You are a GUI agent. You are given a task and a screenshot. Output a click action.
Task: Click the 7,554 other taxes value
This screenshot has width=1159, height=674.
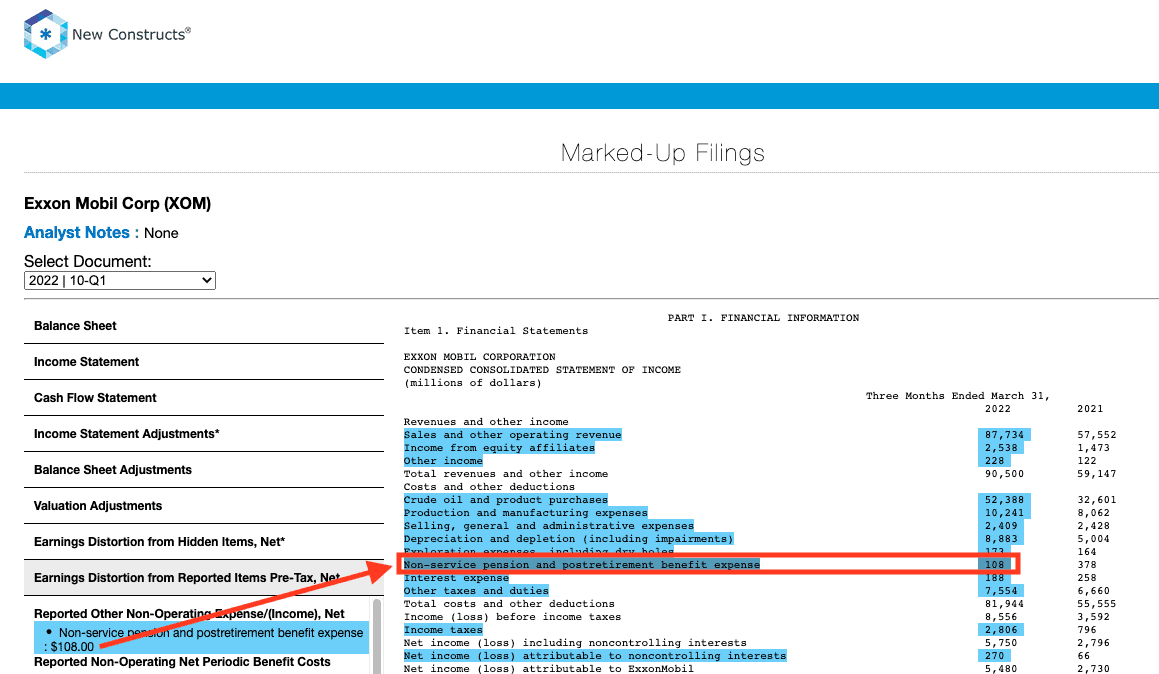[x=1001, y=590]
